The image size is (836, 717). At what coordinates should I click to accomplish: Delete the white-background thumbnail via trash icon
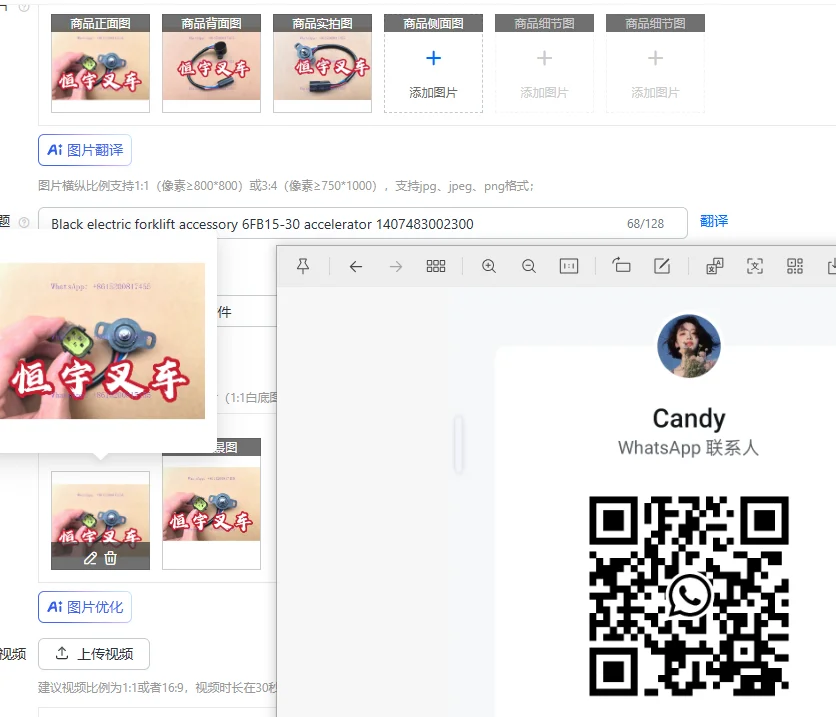110,558
